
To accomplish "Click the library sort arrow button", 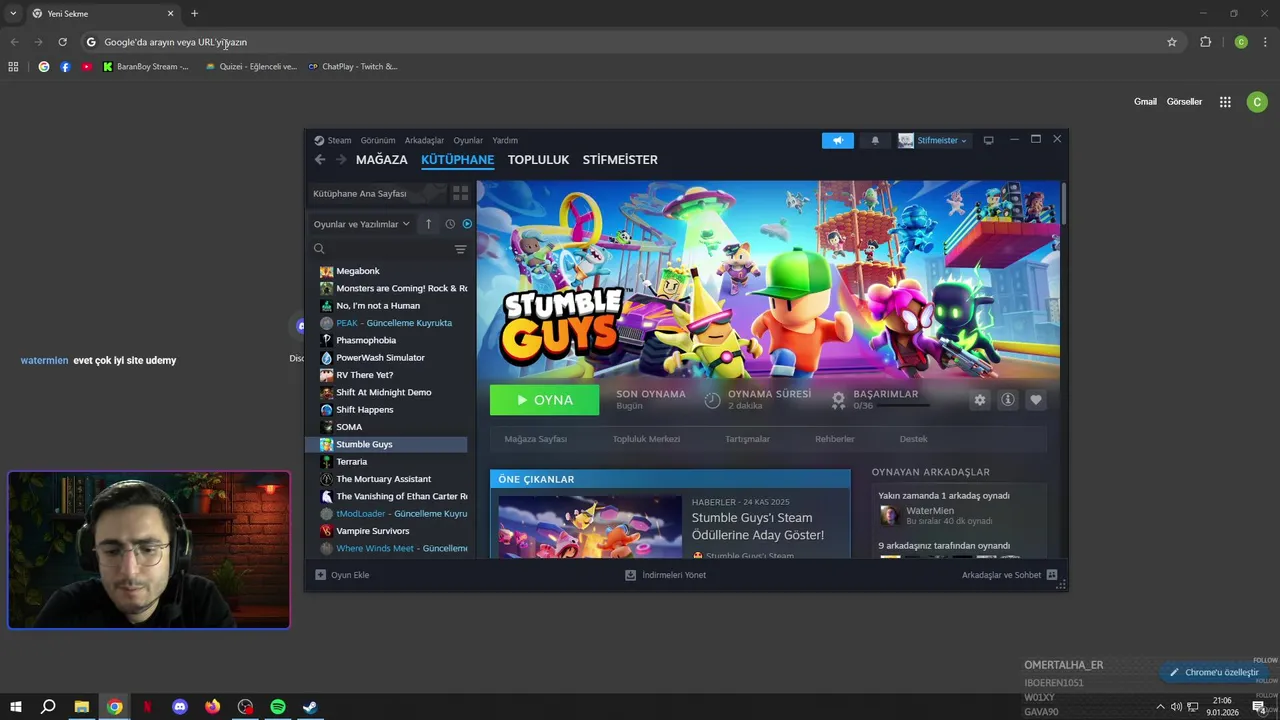I will pyautogui.click(x=428, y=224).
